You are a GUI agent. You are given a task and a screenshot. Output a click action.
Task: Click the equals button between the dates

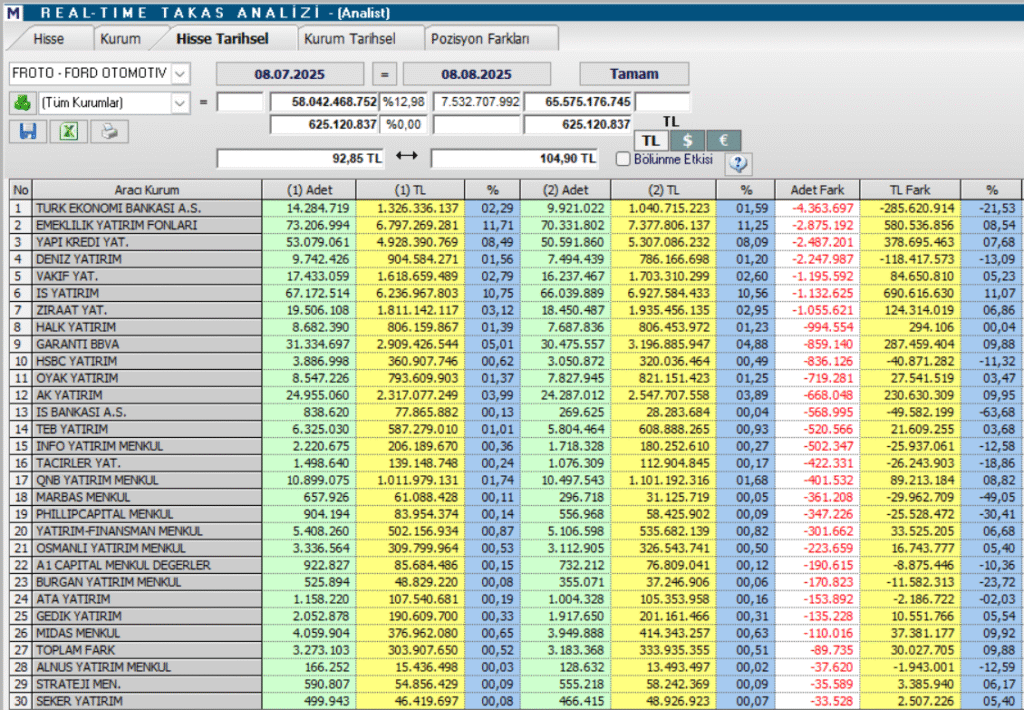coord(385,74)
